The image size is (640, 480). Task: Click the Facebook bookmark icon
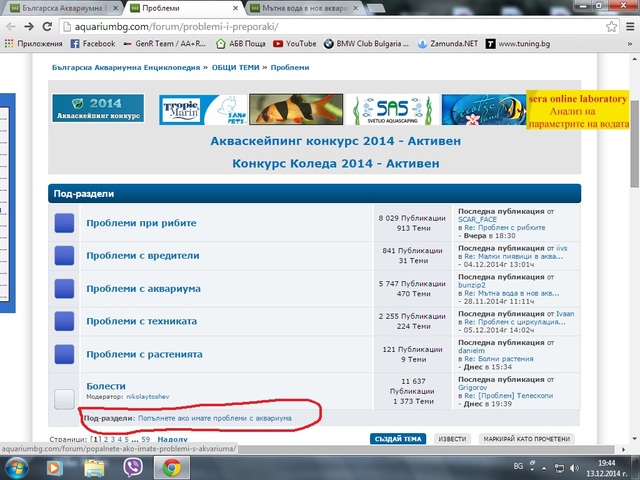[75, 44]
